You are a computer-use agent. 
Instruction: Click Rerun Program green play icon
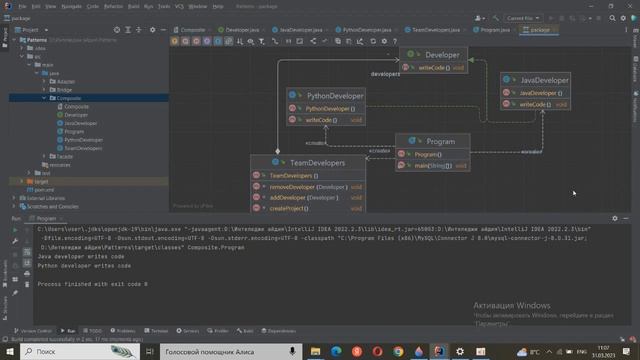15,231
